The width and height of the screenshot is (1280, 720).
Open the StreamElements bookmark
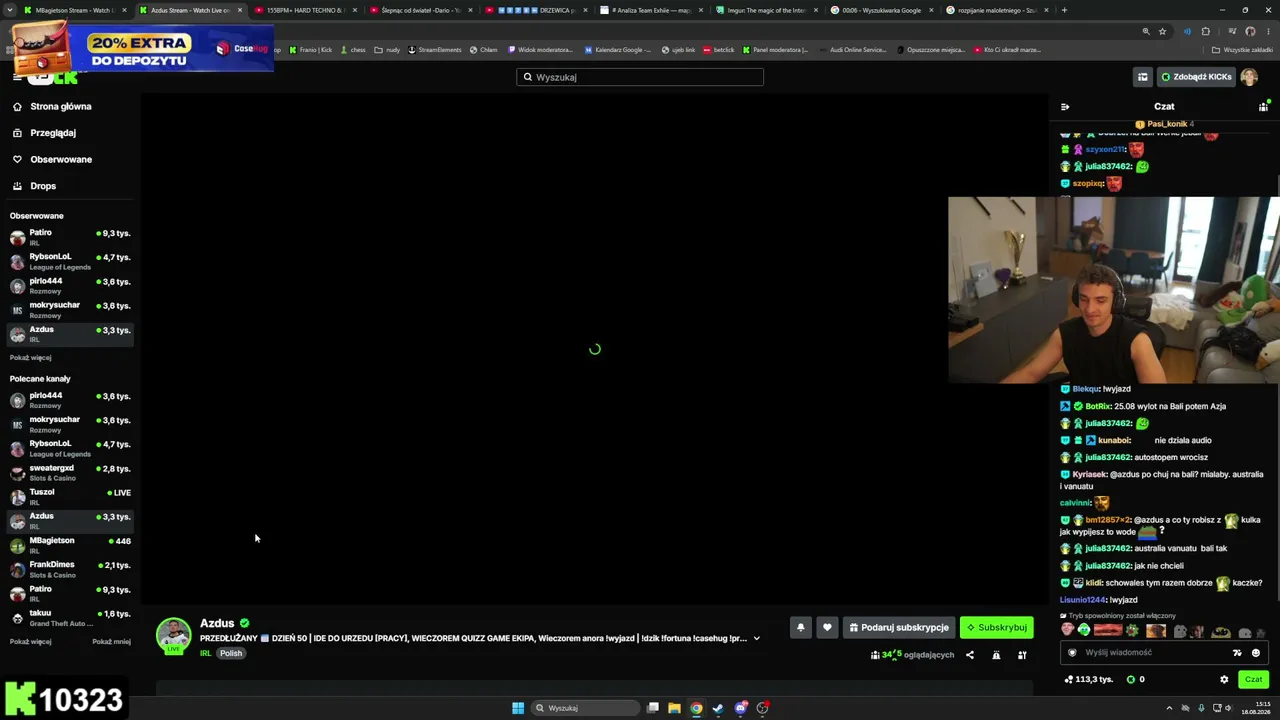pyautogui.click(x=435, y=49)
